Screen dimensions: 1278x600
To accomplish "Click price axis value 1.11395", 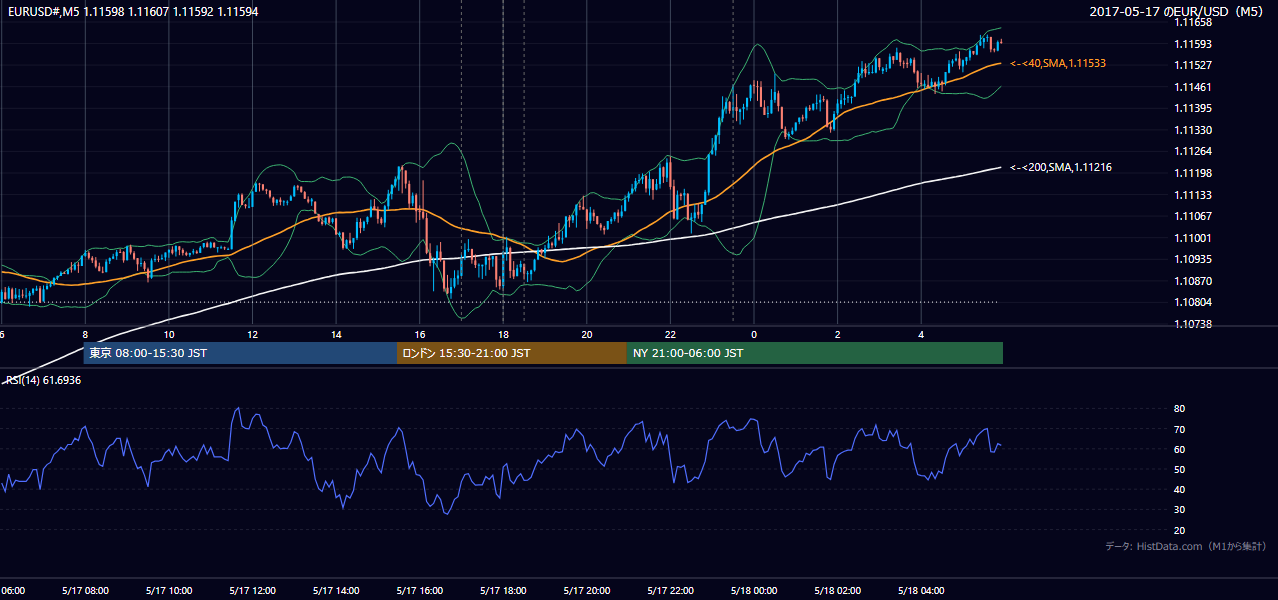I will point(1192,108).
